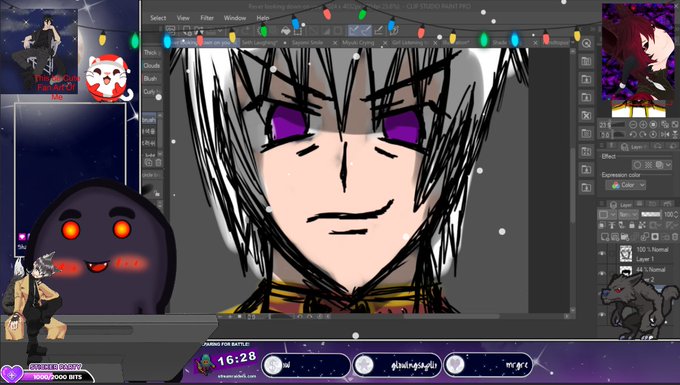Open the View menu

click(183, 18)
